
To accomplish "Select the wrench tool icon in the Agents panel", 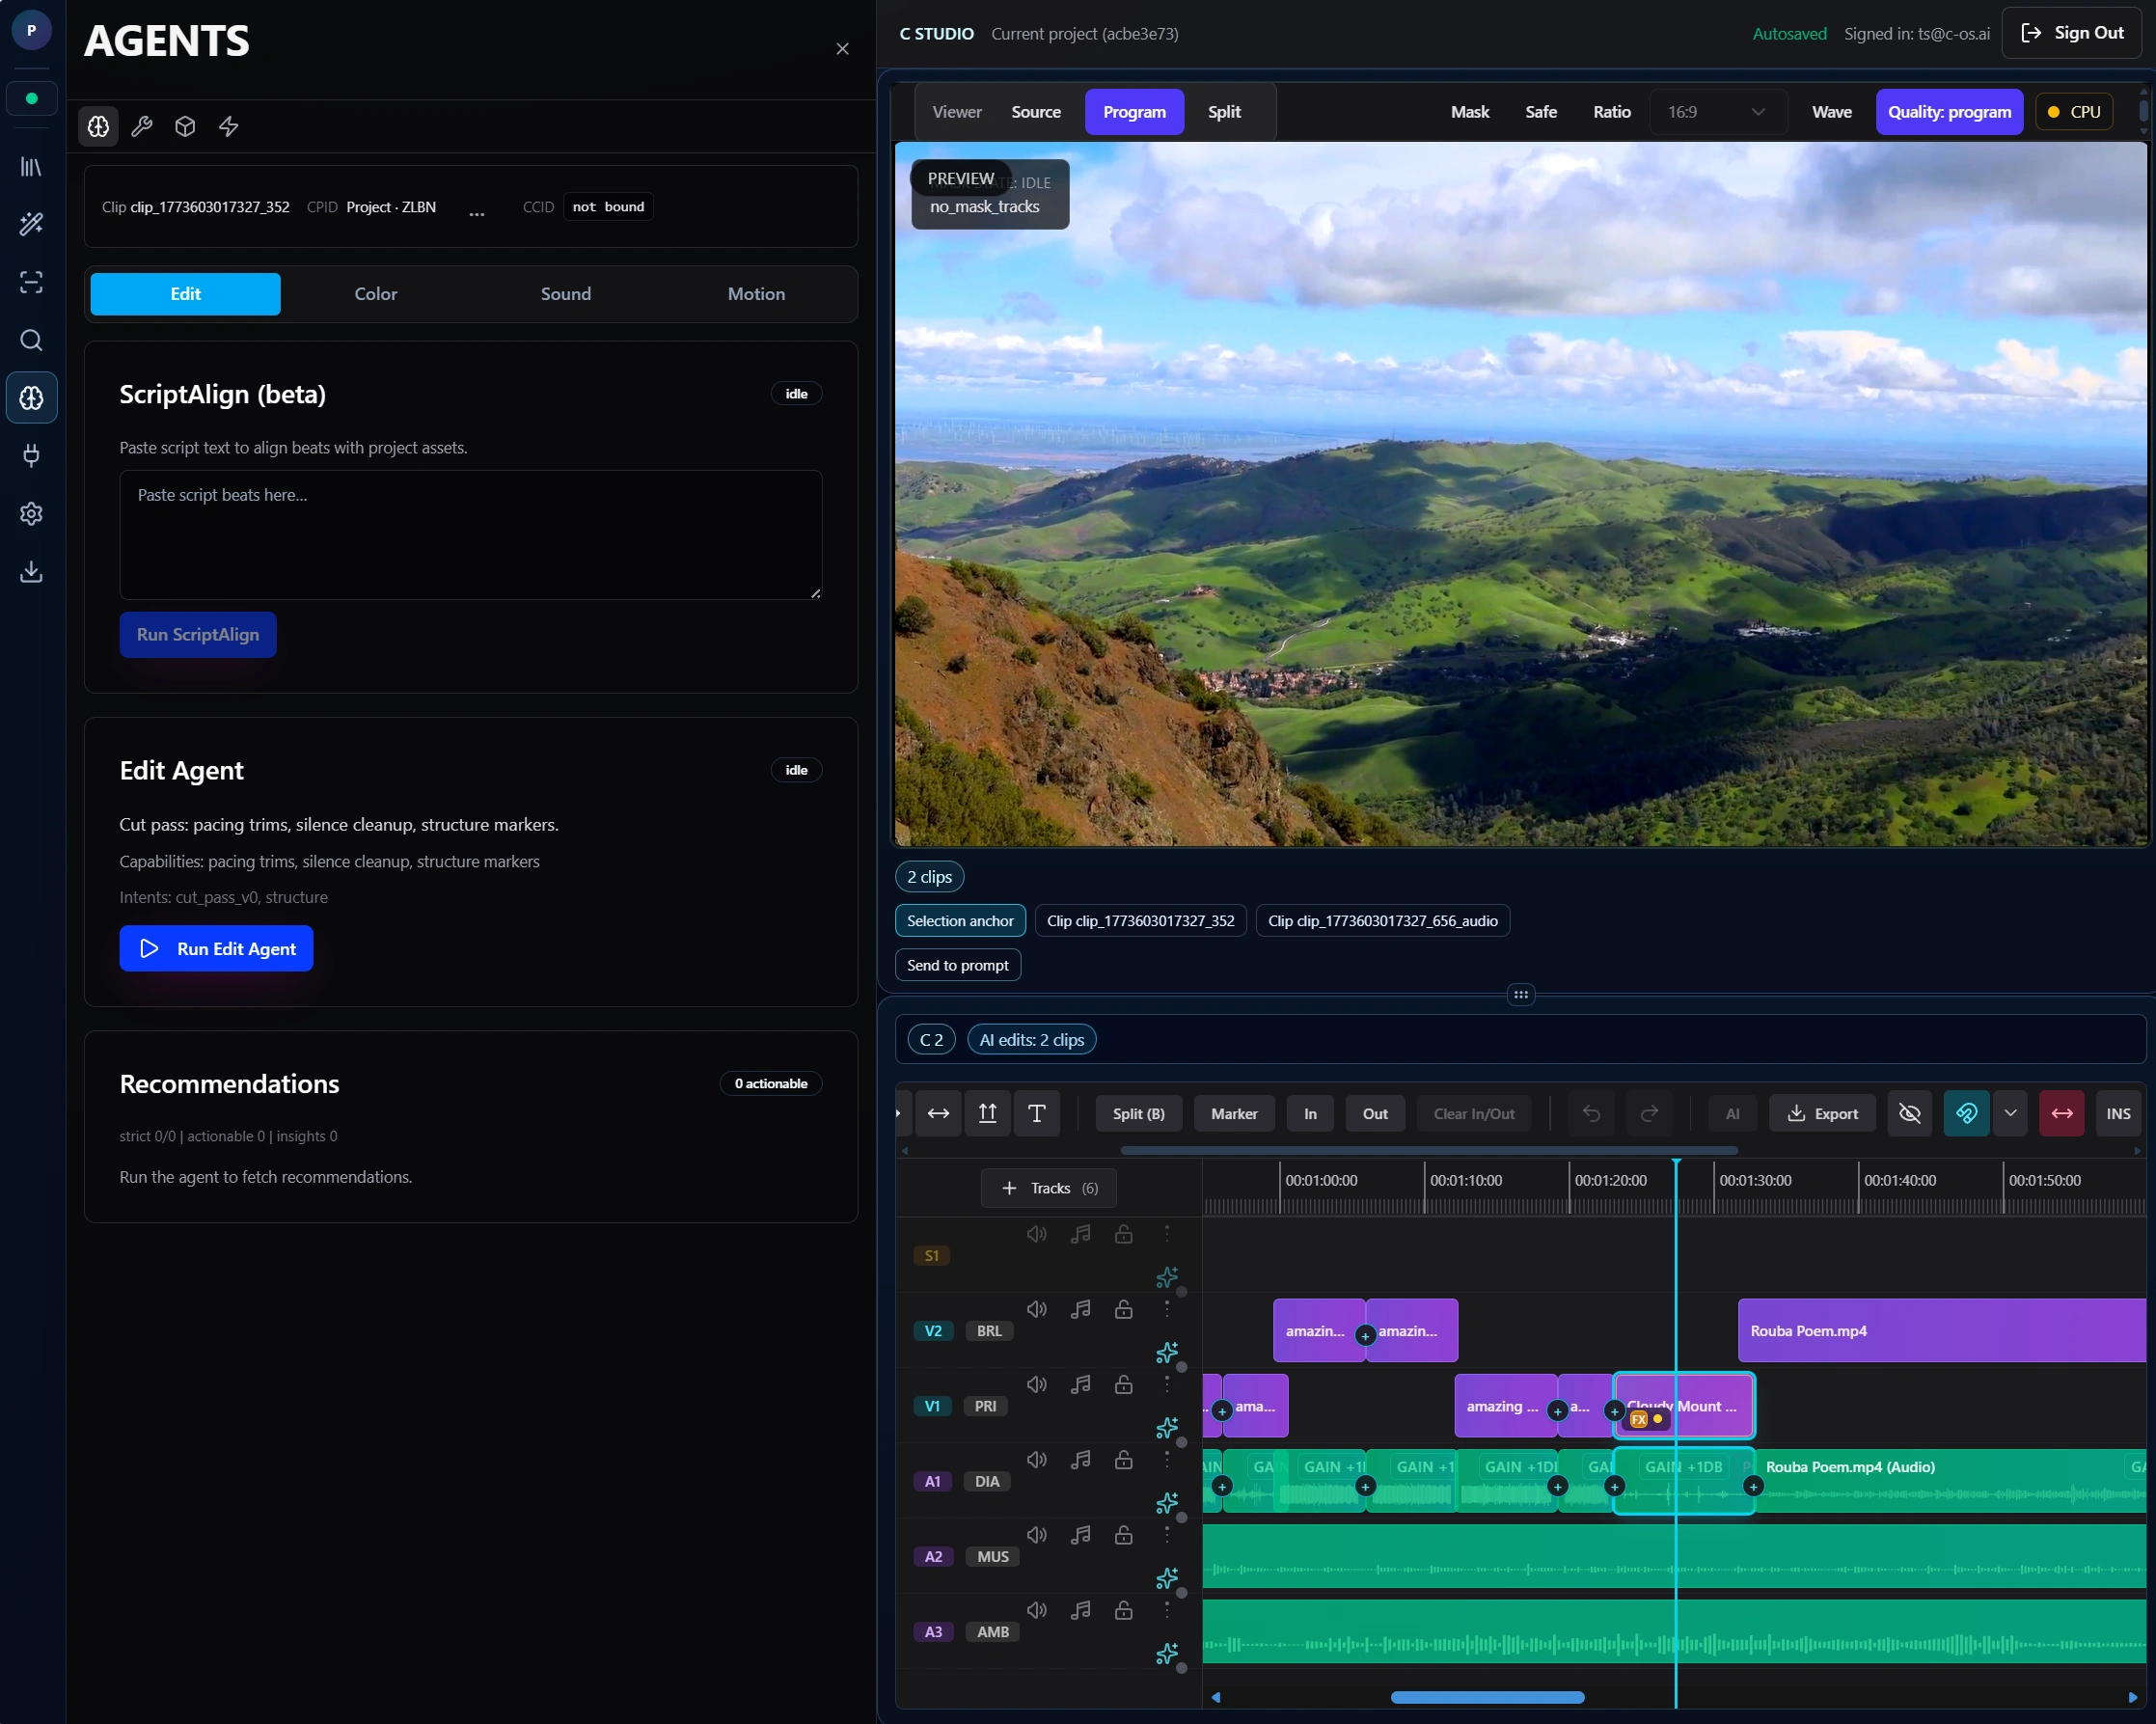I will point(141,126).
